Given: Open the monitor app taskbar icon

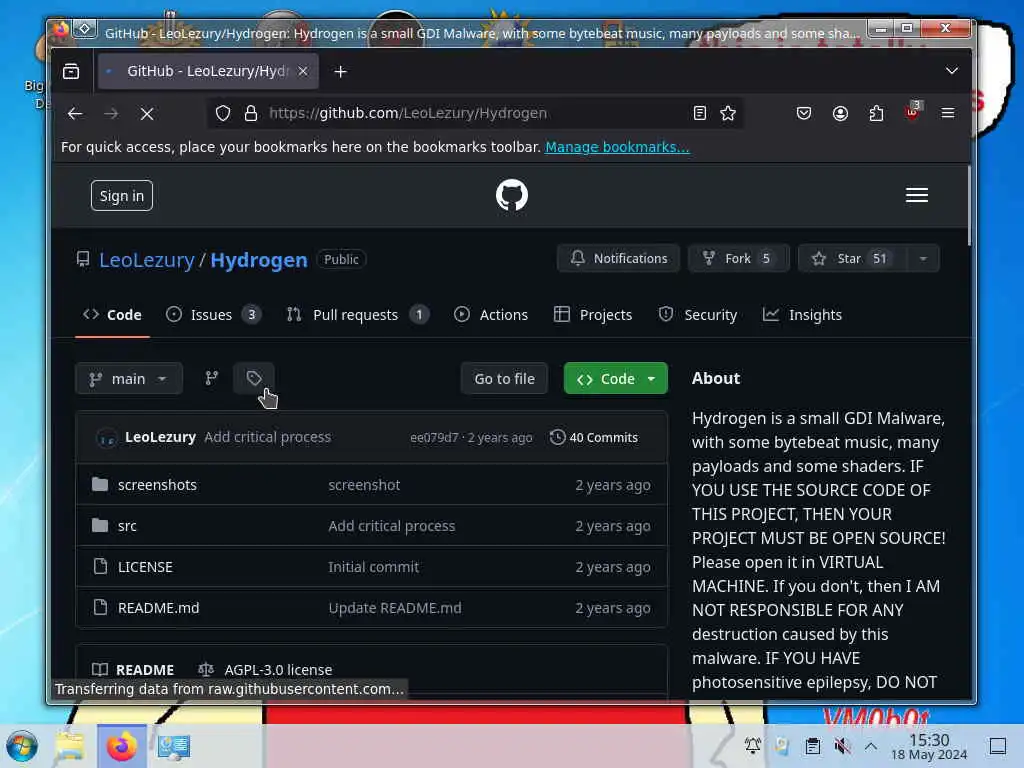Looking at the screenshot, I should [174, 746].
